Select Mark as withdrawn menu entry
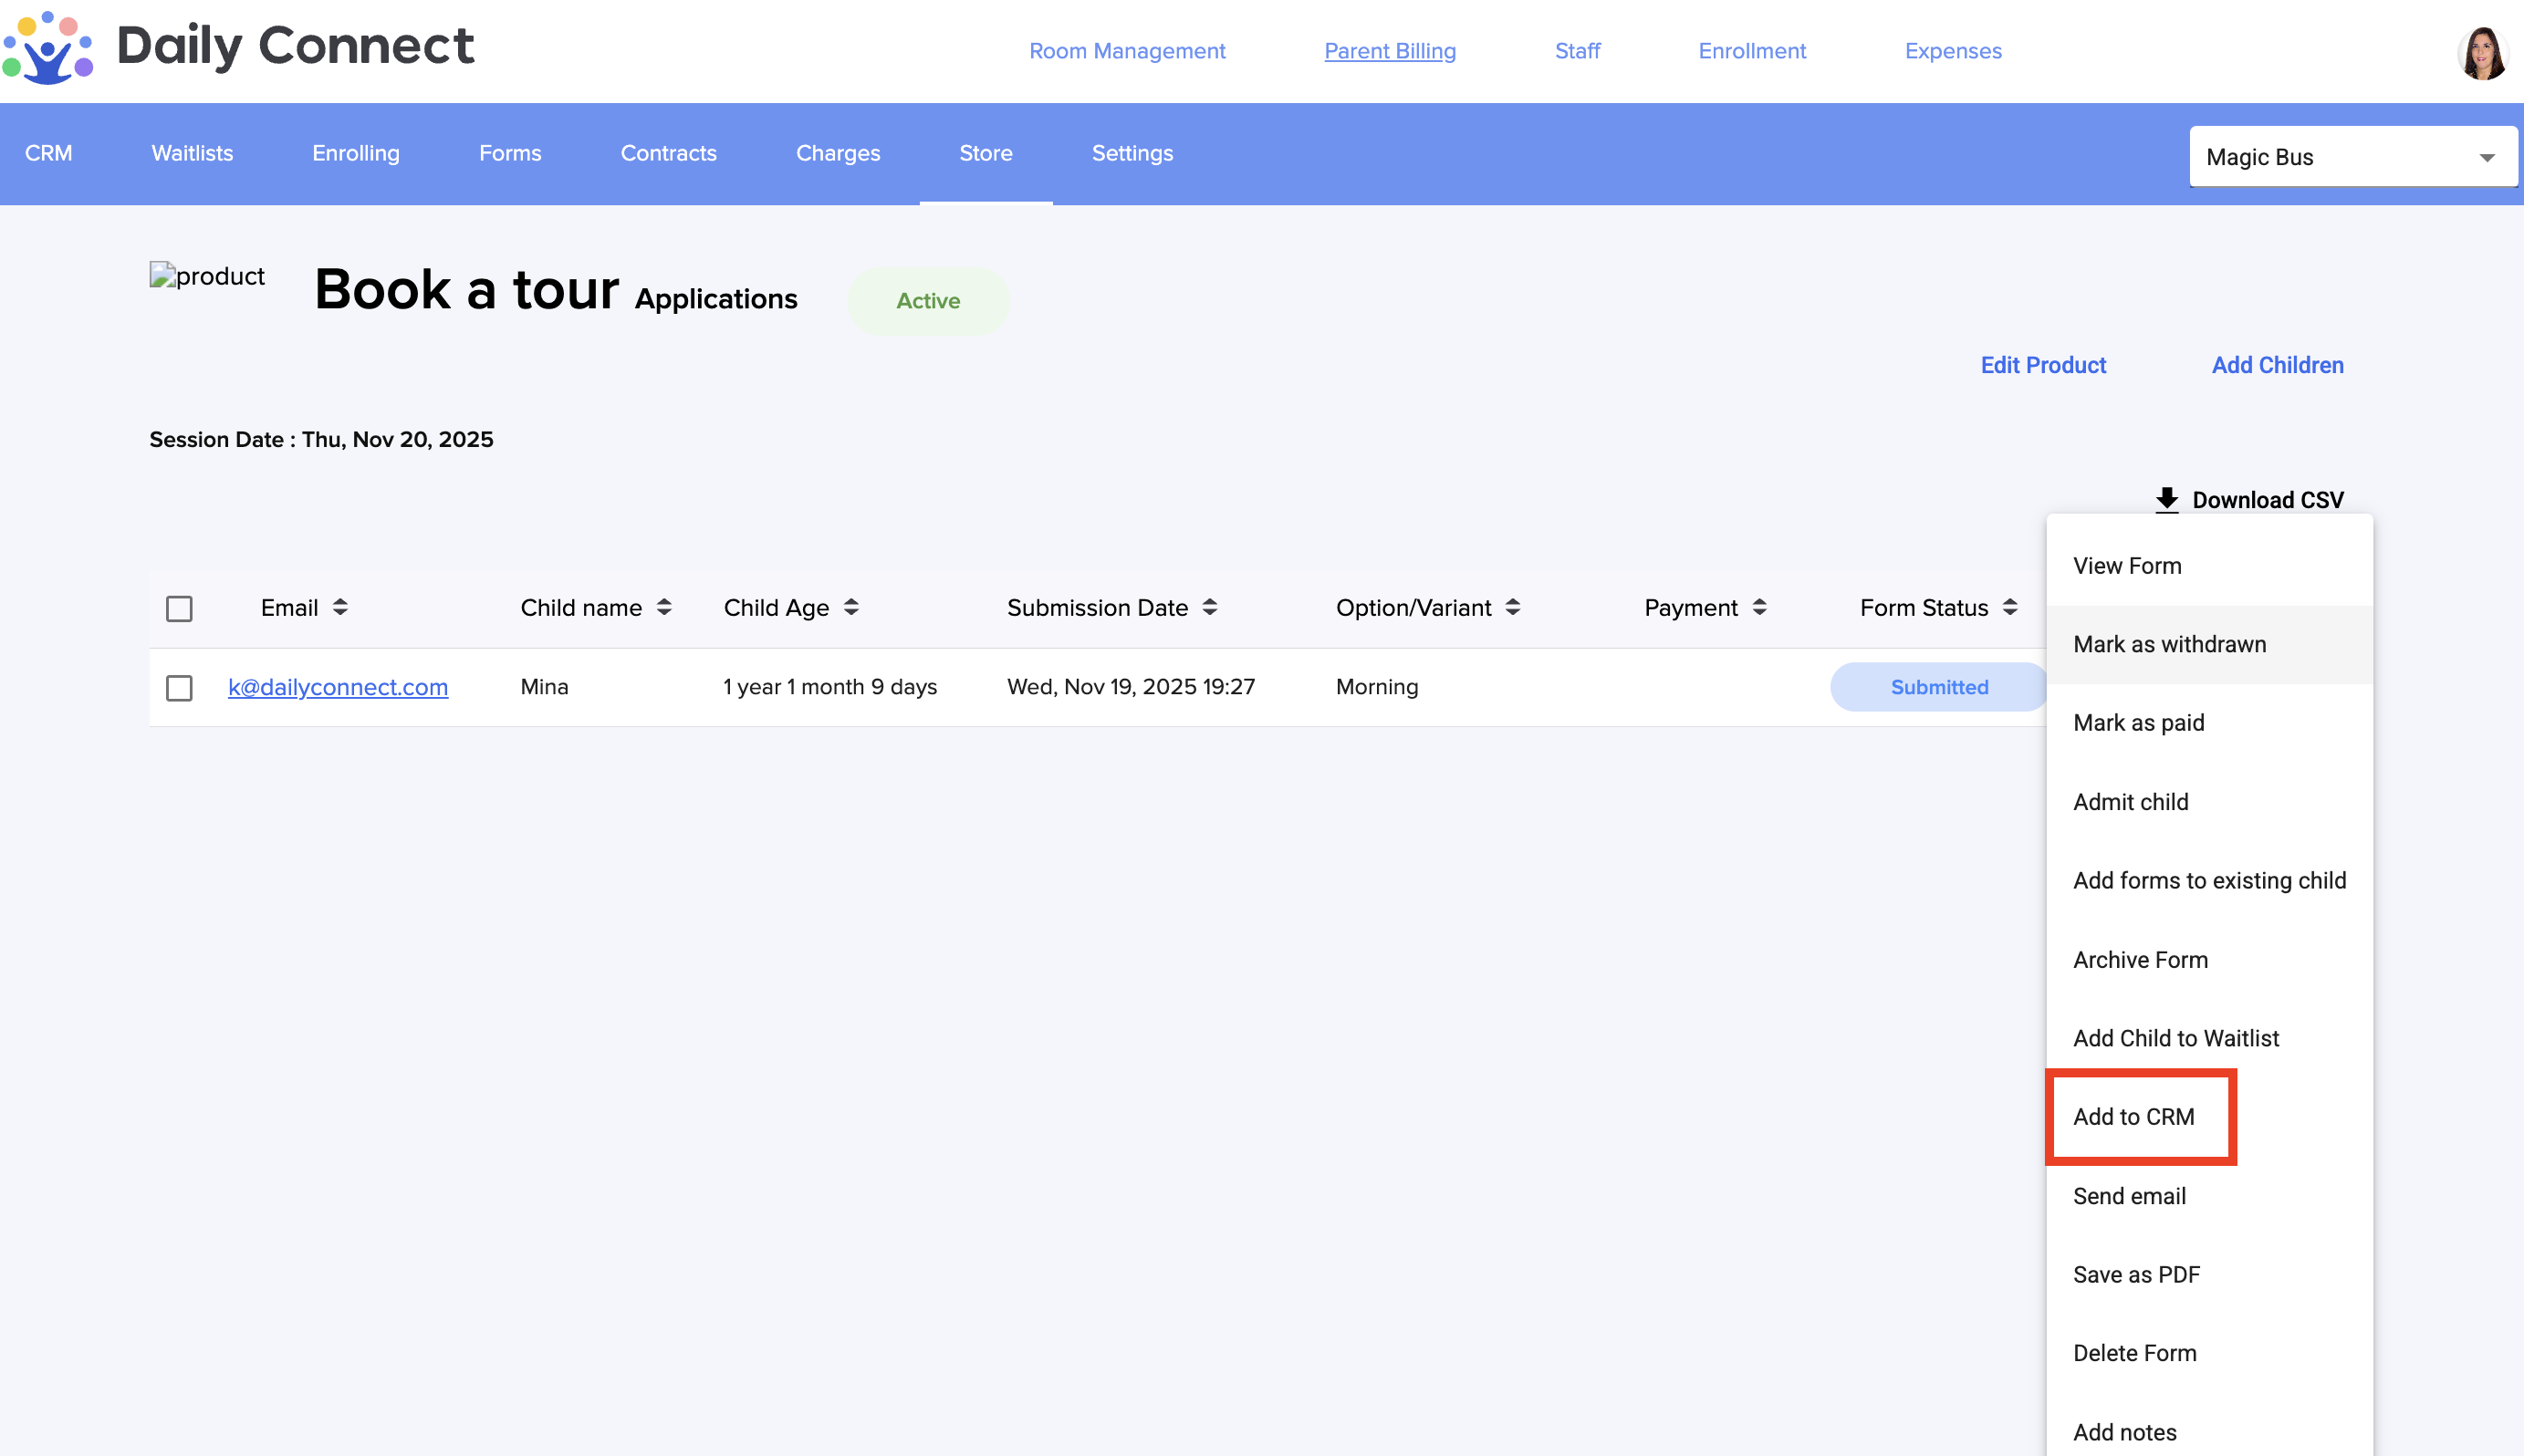 click(2169, 644)
